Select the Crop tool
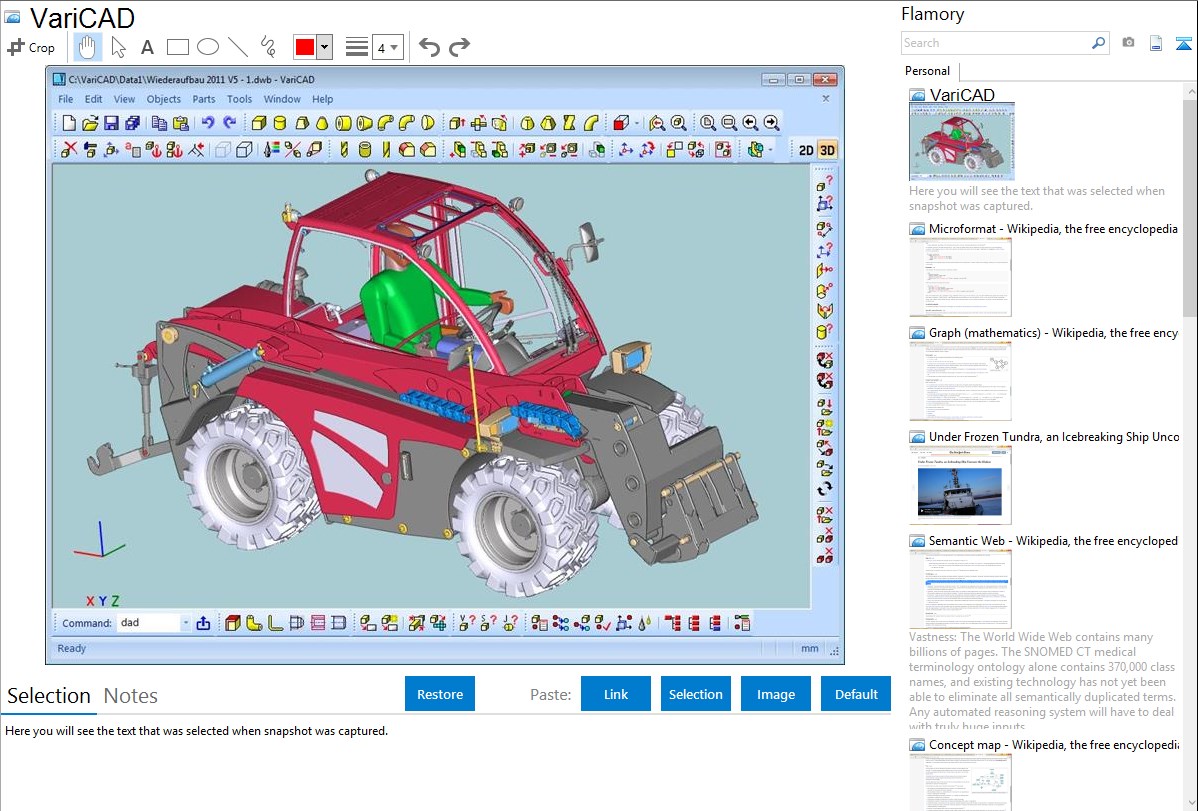Image resolution: width=1198 pixels, height=811 pixels. pyautogui.click(x=32, y=47)
